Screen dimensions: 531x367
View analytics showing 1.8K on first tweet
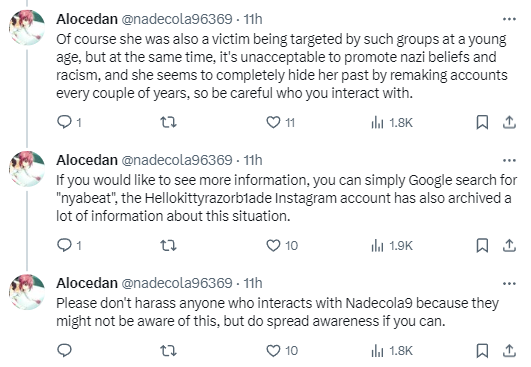click(392, 122)
